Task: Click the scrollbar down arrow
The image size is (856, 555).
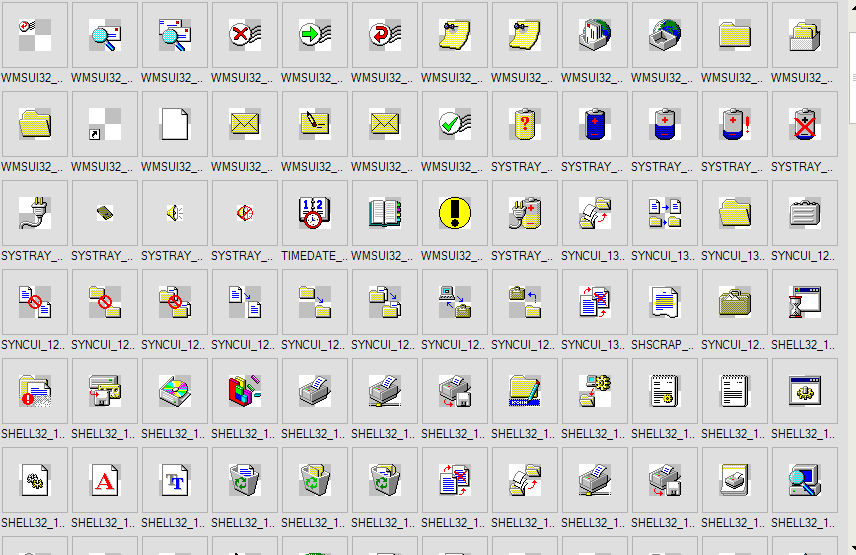Action: click(853, 547)
